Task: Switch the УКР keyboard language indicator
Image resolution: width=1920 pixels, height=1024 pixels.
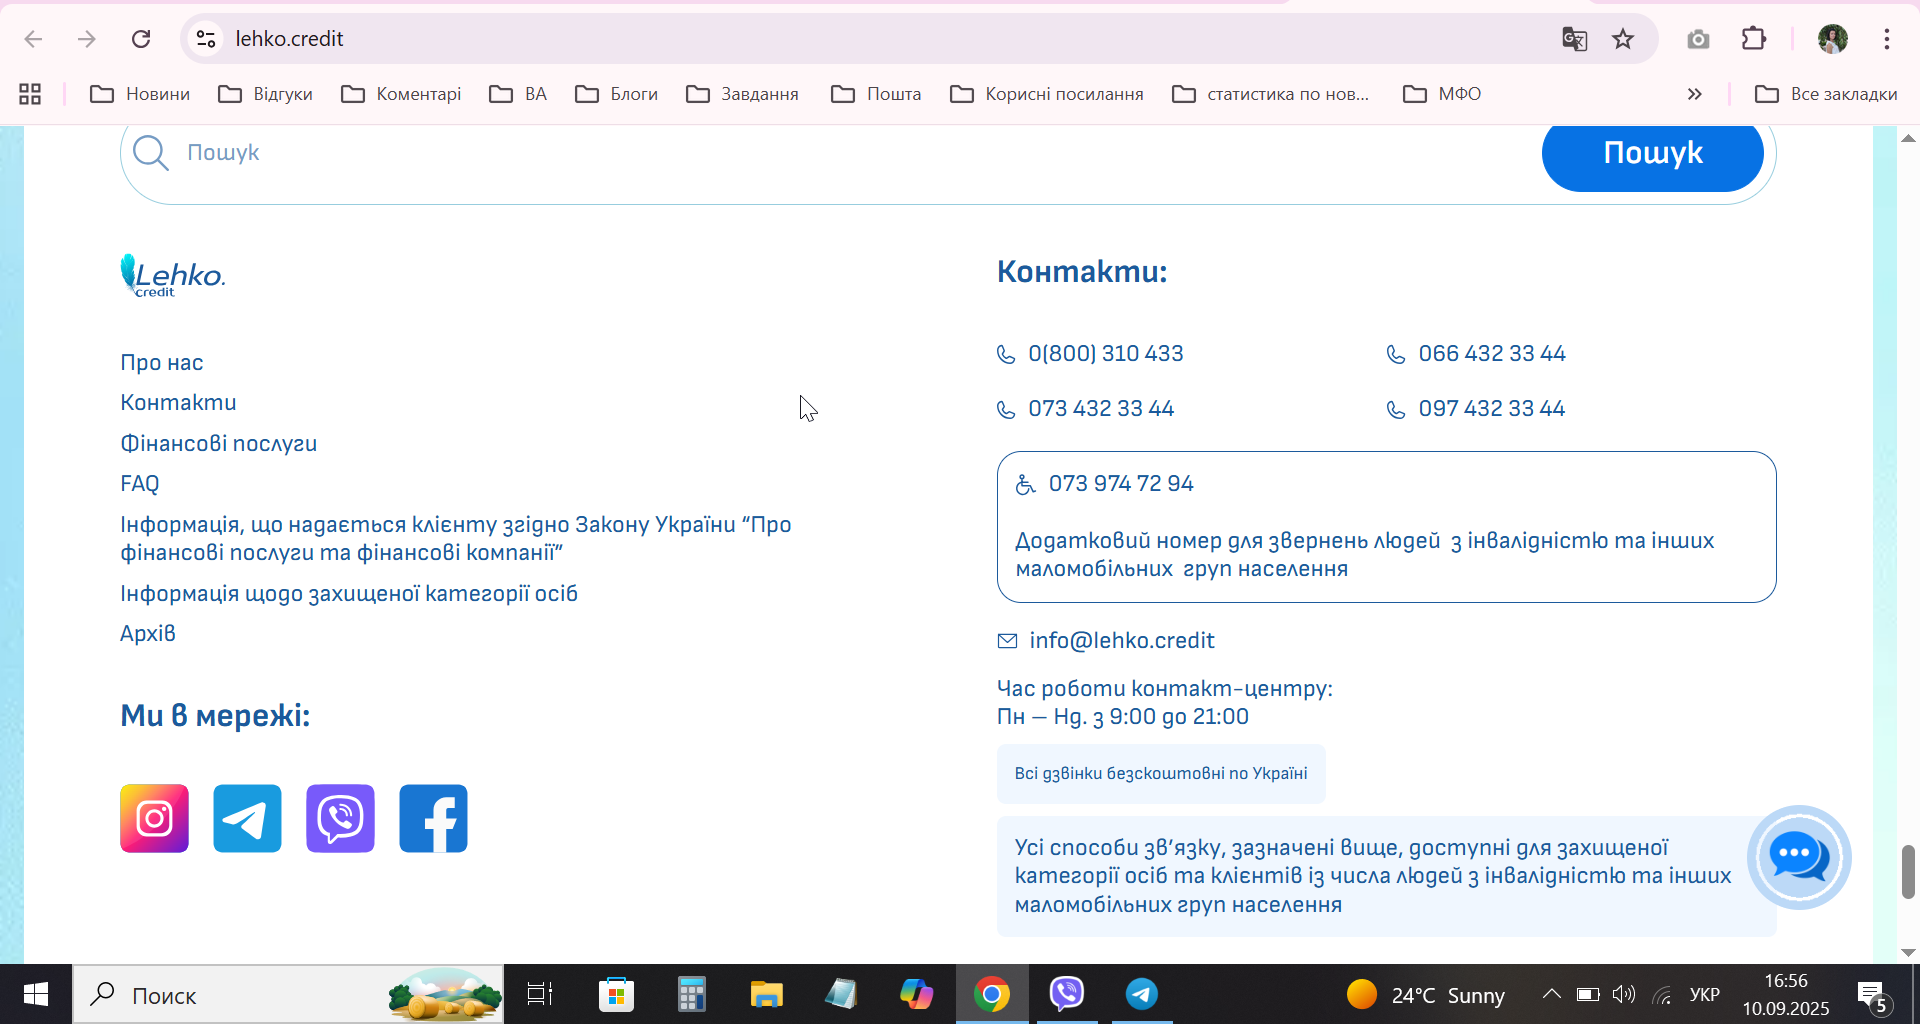Action: pyautogui.click(x=1704, y=994)
